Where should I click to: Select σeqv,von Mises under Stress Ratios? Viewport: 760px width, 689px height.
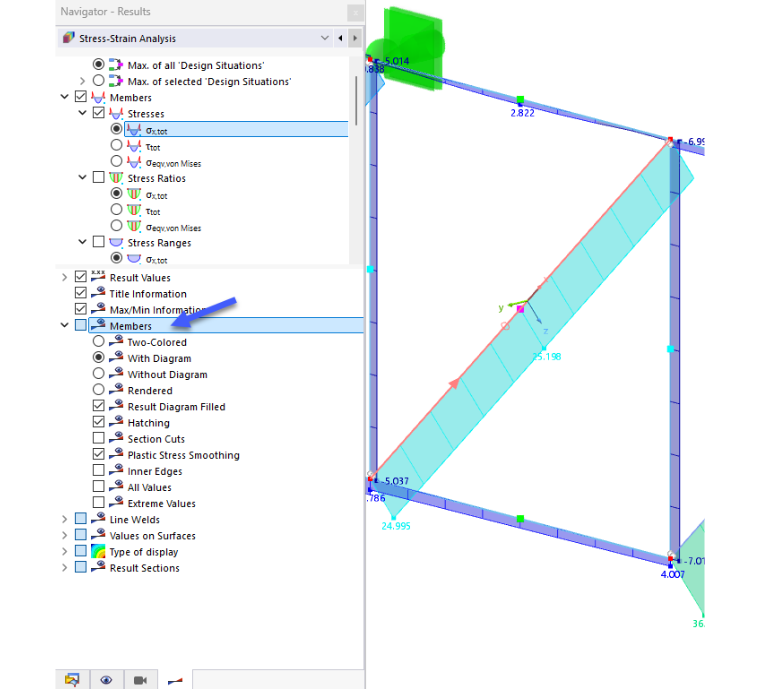click(116, 225)
